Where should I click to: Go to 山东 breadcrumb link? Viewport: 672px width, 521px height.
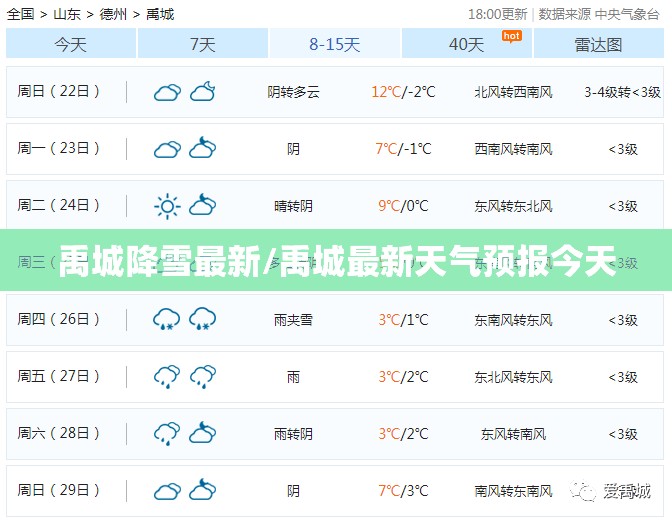coord(67,14)
